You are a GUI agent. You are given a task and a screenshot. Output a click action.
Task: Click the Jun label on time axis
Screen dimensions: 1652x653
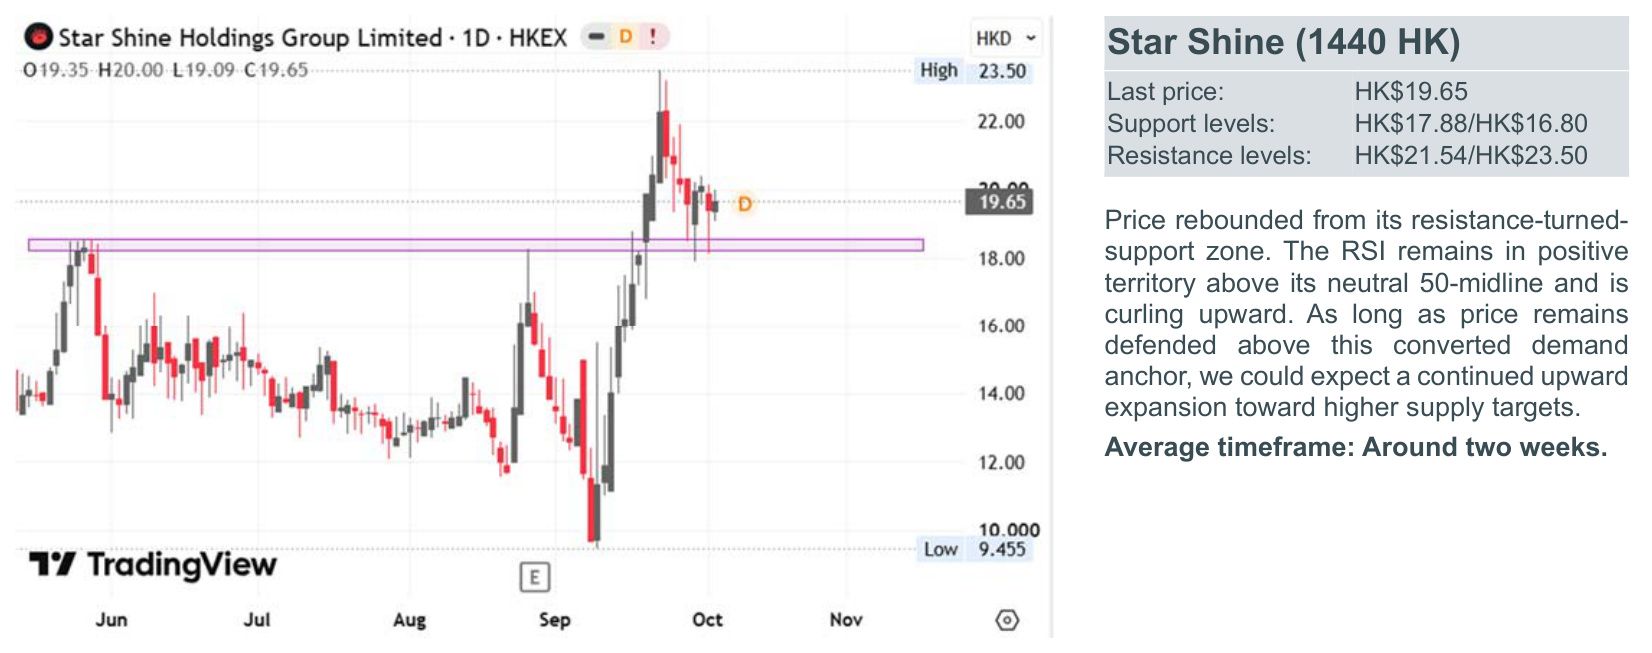[111, 620]
